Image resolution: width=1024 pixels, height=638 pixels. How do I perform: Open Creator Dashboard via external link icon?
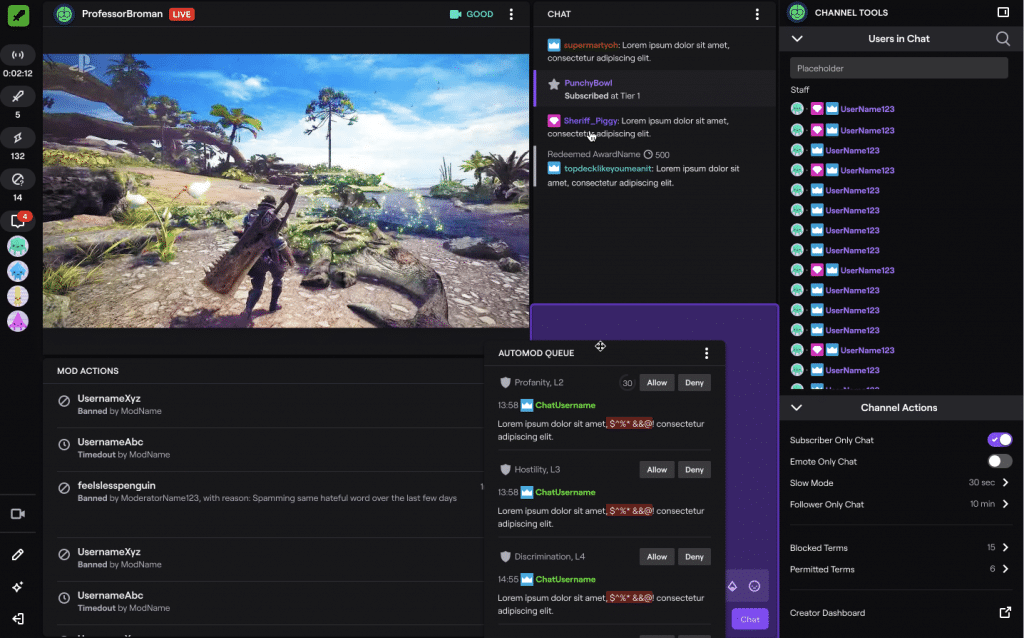1006,612
